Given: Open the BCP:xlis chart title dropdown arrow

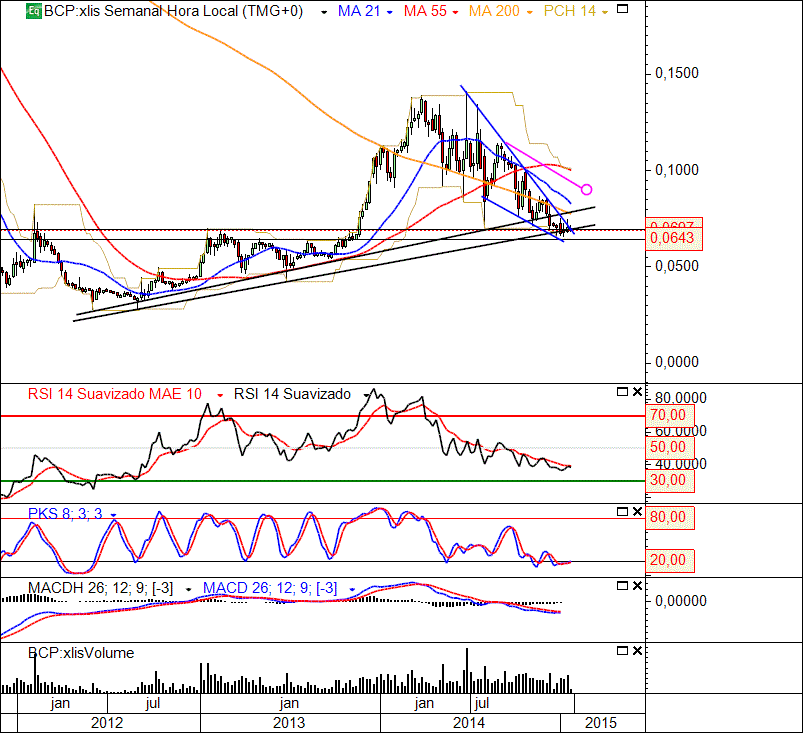Looking at the screenshot, I should 324,12.
